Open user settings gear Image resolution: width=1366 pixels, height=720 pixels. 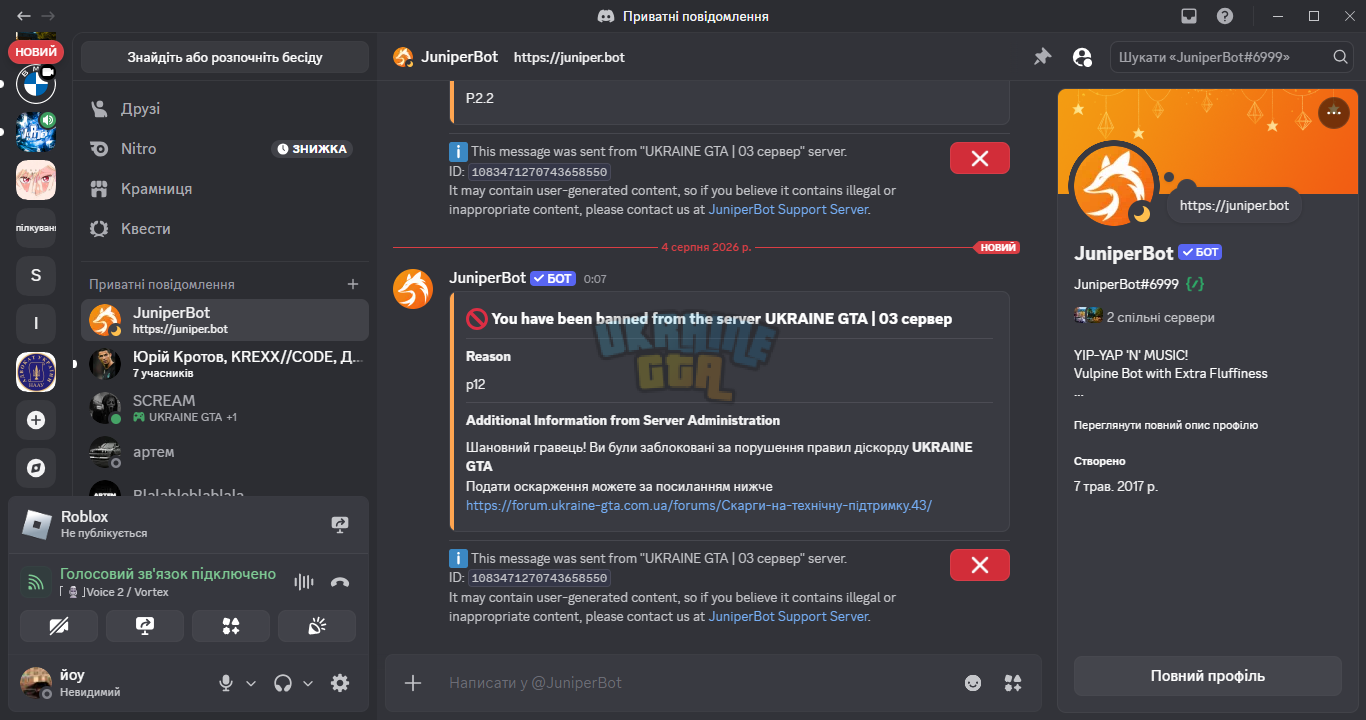coord(340,683)
